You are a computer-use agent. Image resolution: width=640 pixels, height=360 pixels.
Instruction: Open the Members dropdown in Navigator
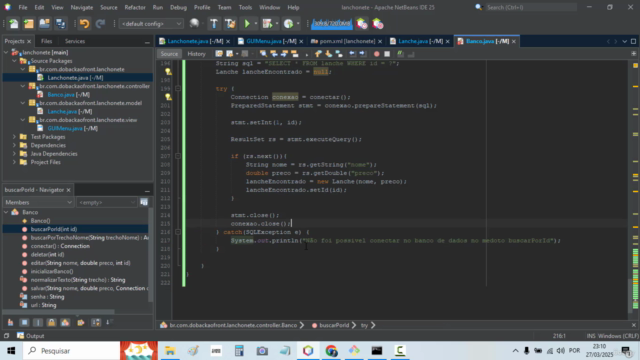click(x=38, y=202)
